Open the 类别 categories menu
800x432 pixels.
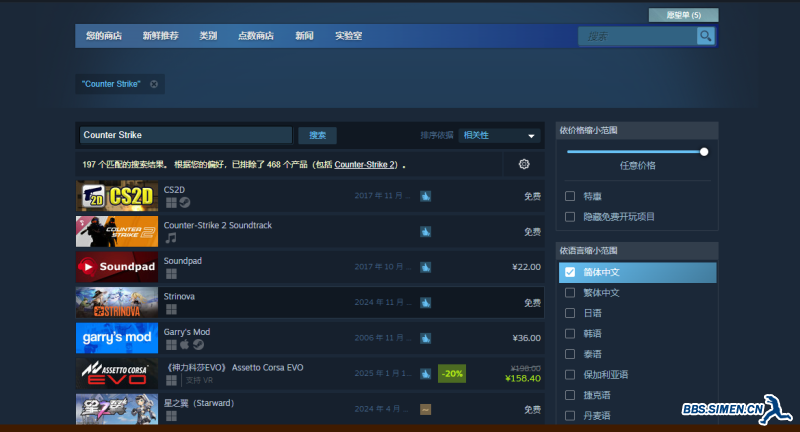(208, 36)
